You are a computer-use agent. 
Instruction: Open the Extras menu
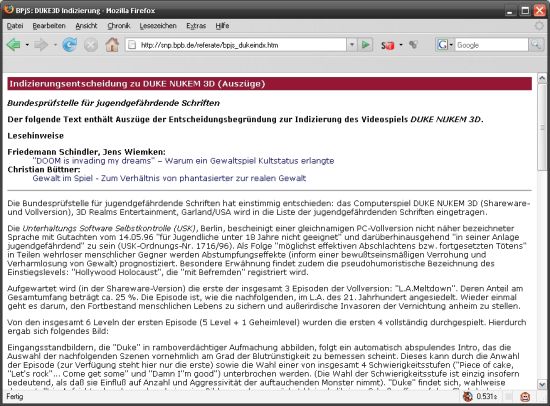click(196, 26)
